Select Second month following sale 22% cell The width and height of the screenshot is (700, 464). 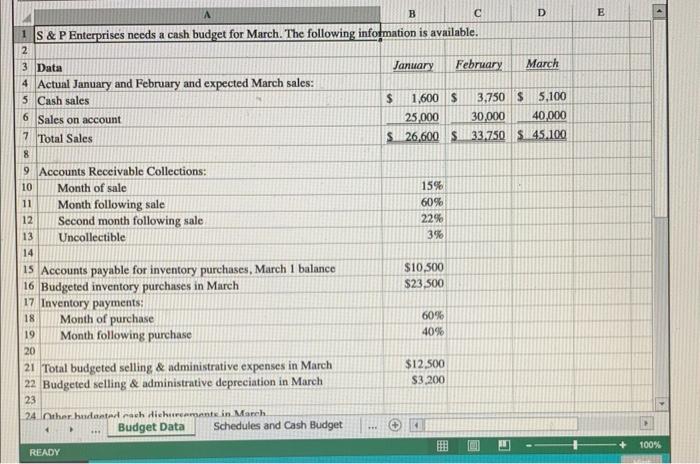pyautogui.click(x=415, y=219)
